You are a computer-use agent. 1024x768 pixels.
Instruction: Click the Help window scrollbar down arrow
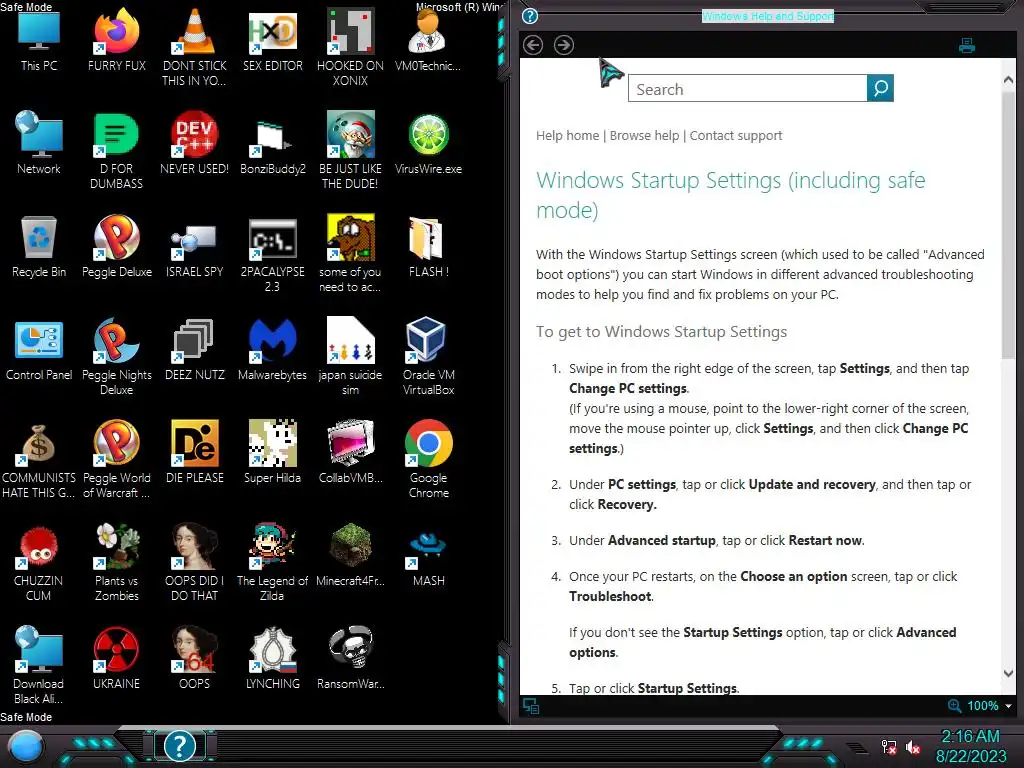click(x=1008, y=673)
